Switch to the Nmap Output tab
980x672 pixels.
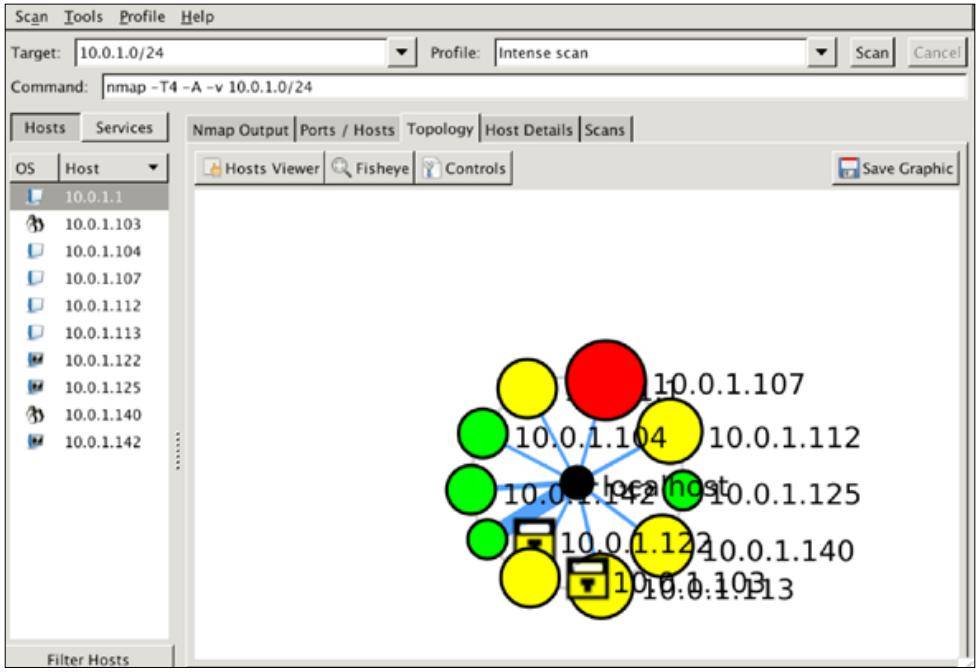tap(240, 130)
